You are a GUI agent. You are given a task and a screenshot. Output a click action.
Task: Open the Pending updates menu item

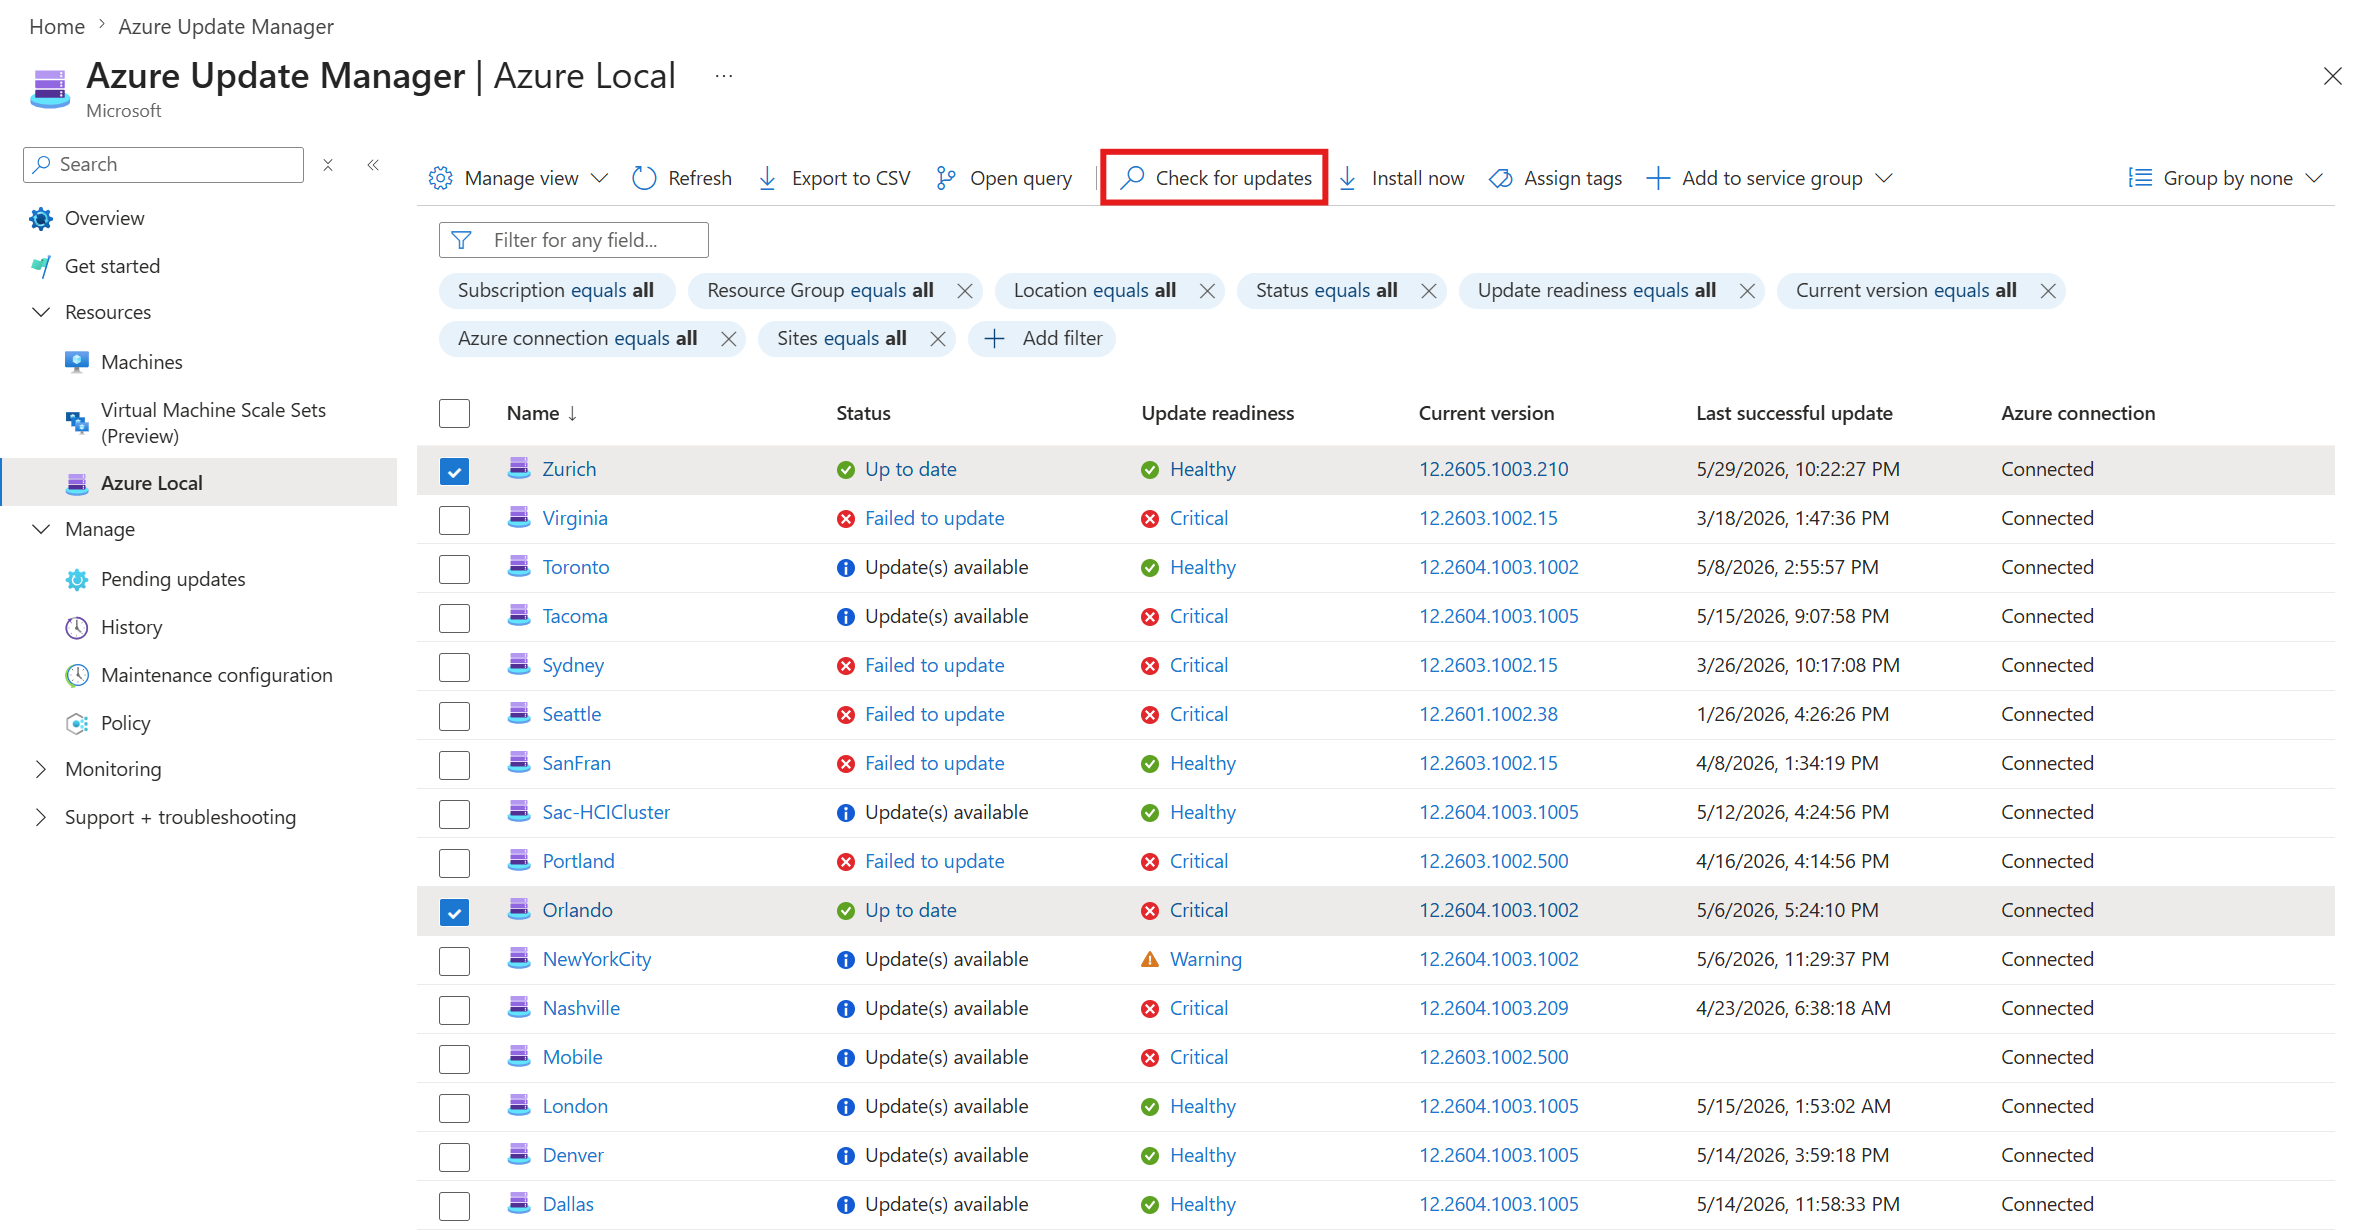click(173, 579)
